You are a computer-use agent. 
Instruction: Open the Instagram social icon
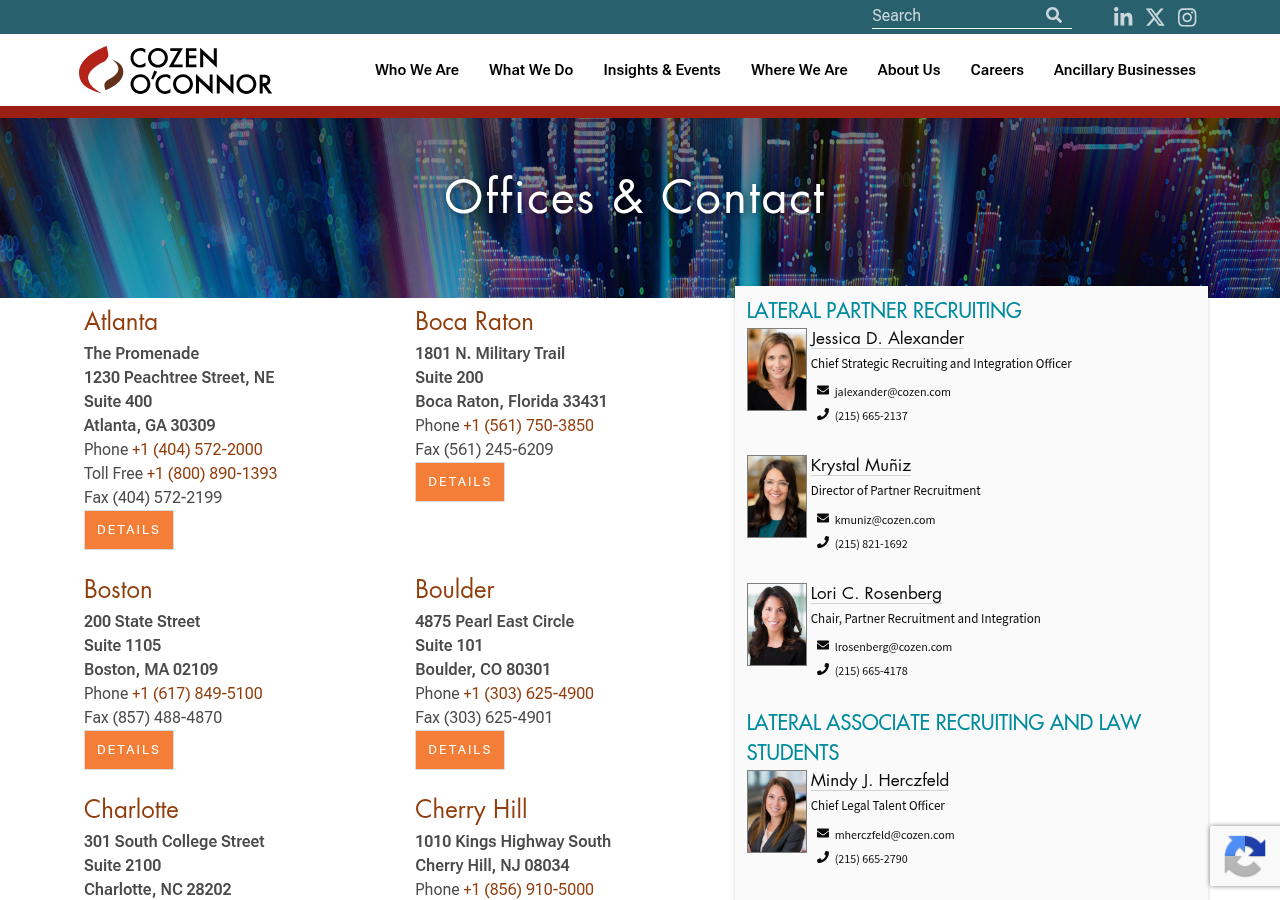tap(1187, 17)
